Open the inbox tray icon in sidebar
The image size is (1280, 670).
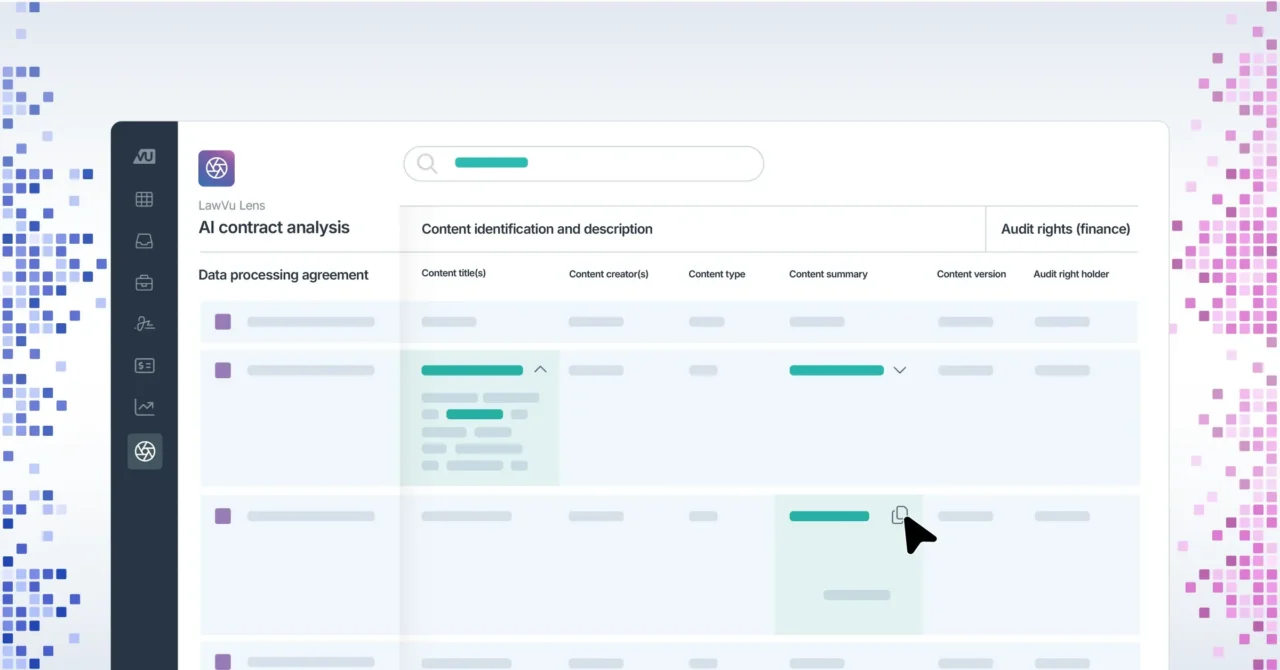(x=144, y=240)
